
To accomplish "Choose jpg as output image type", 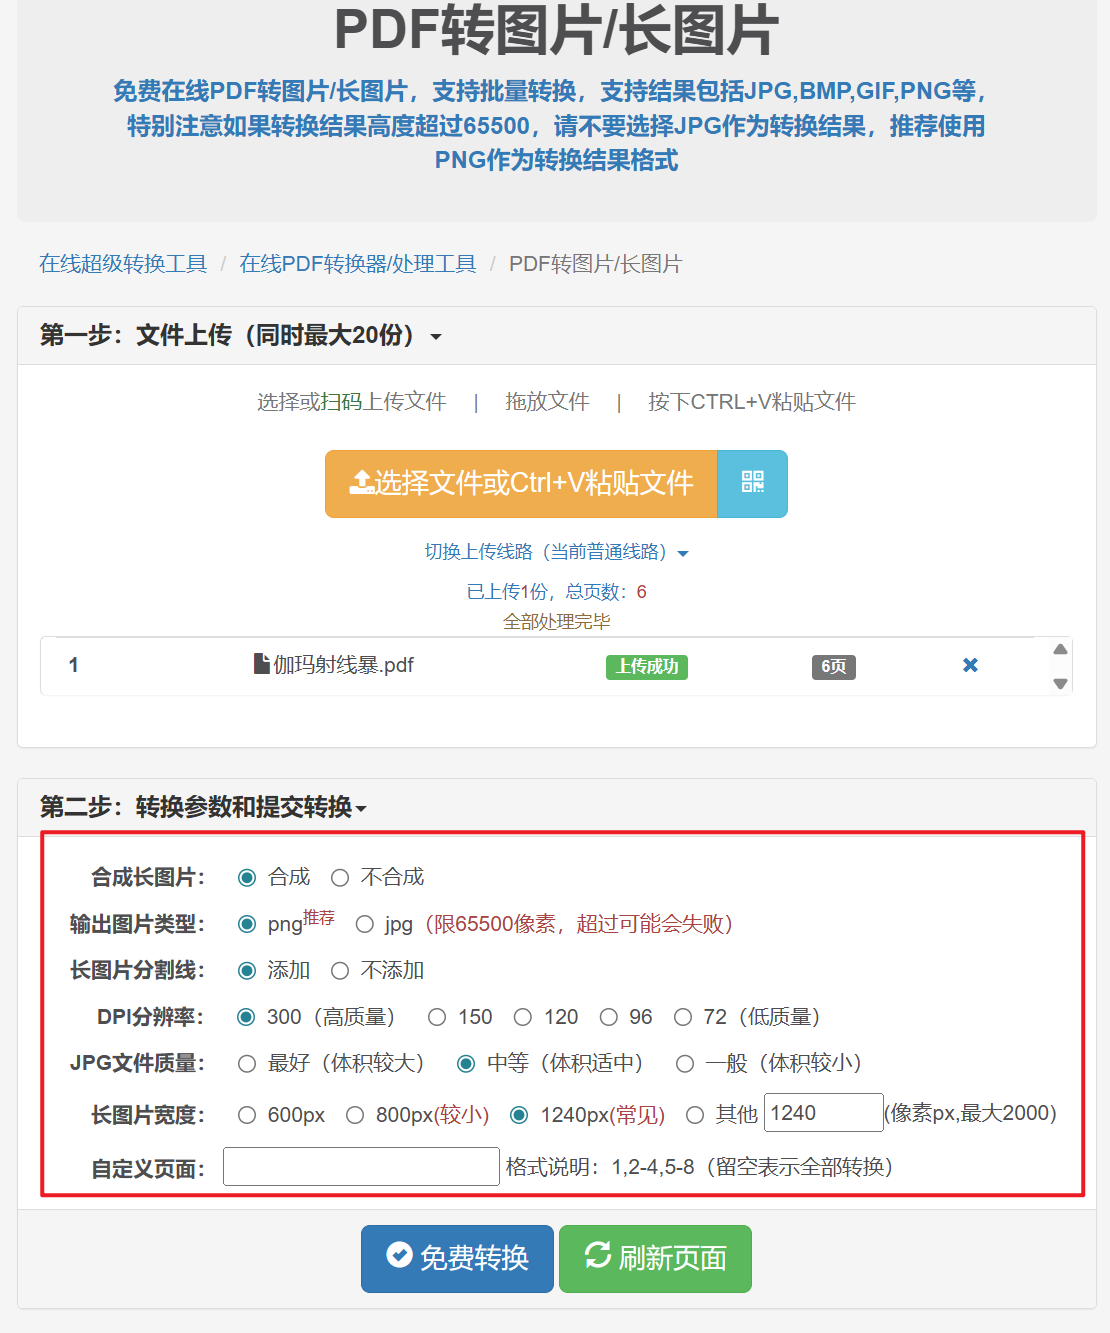I will pos(364,924).
